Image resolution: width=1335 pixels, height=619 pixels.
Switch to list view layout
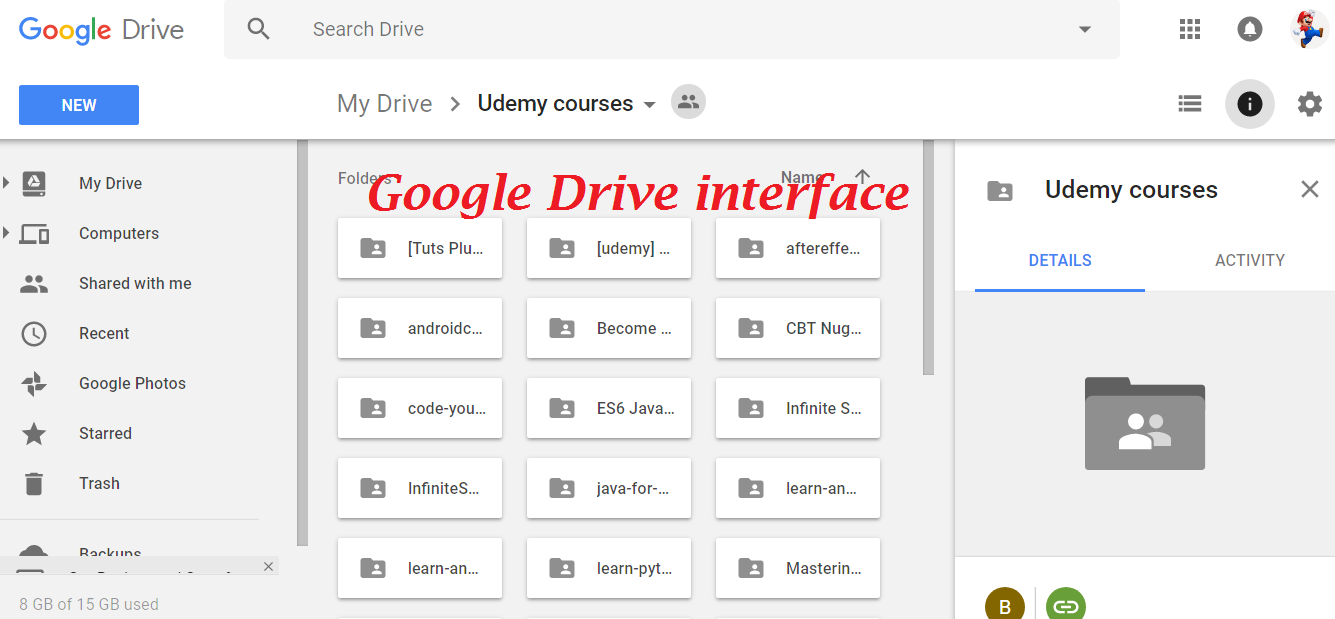(x=1190, y=104)
